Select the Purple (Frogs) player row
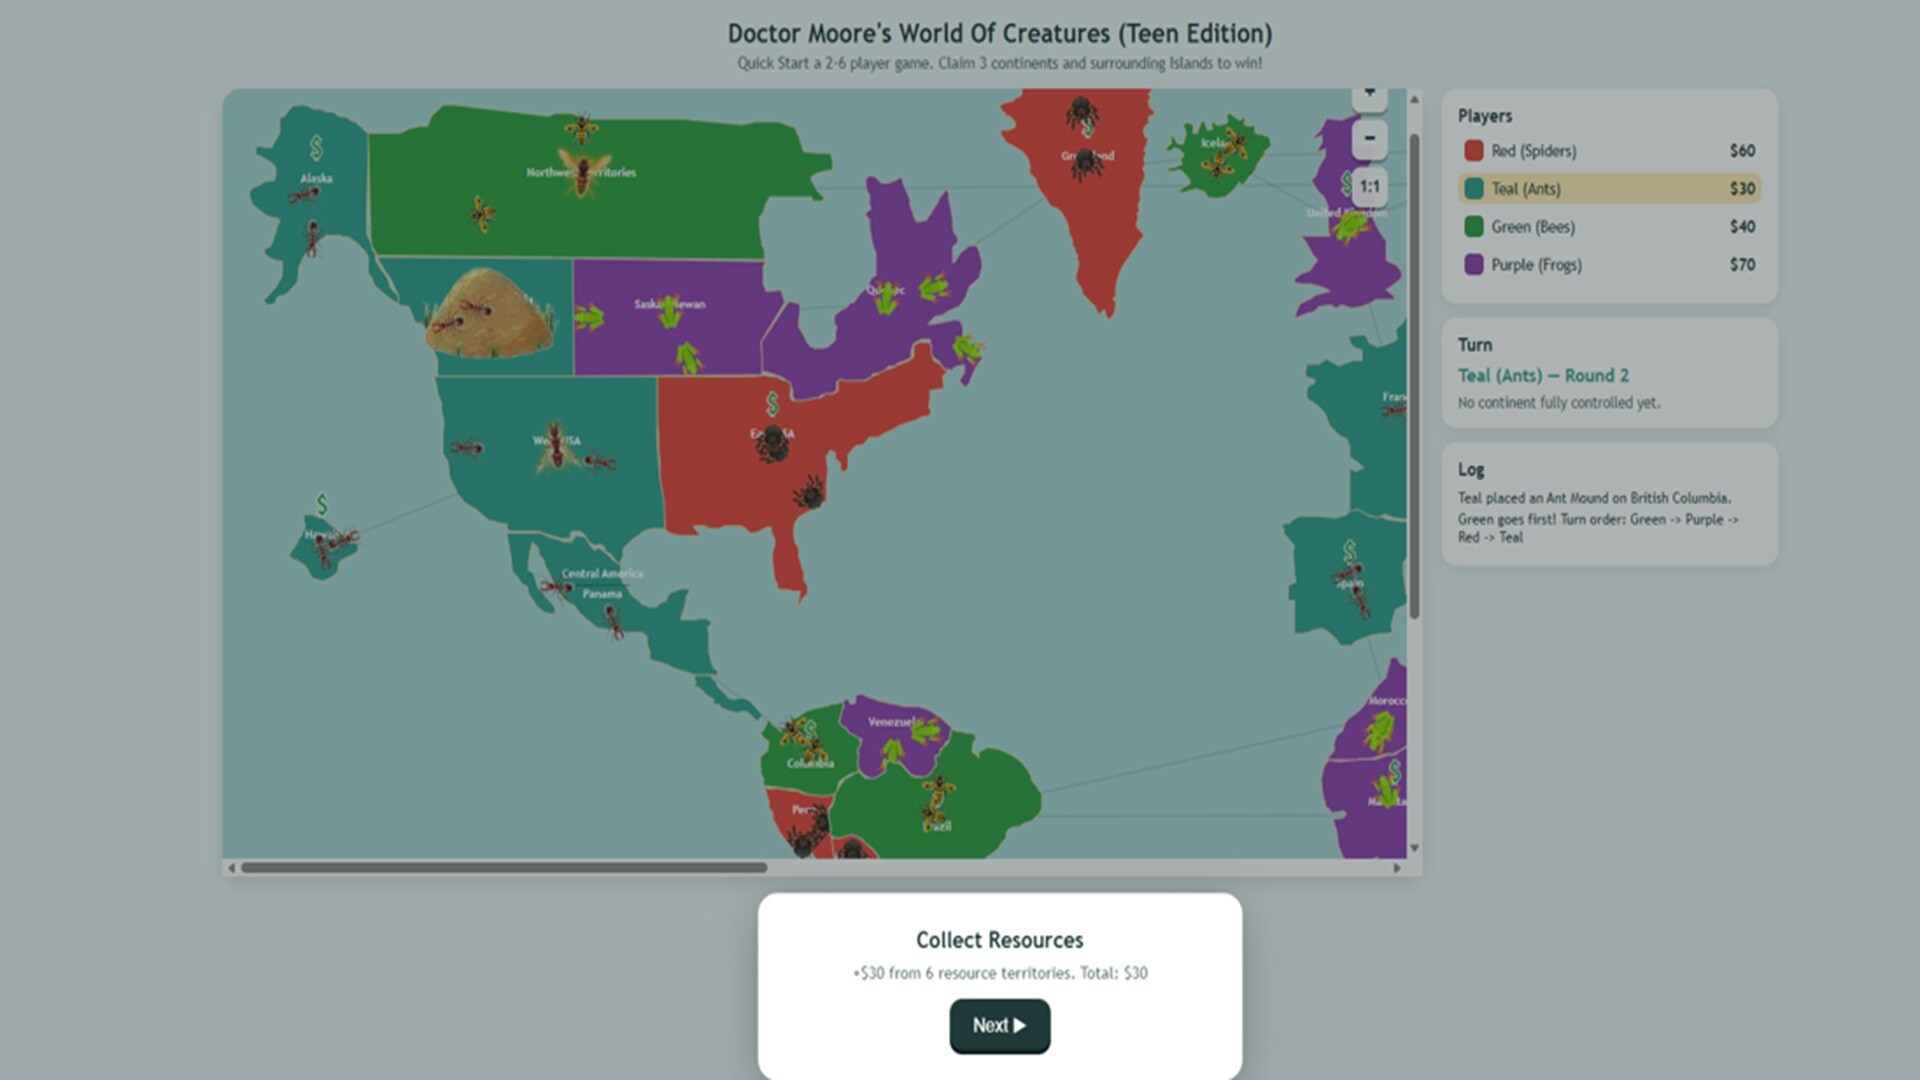This screenshot has height=1080, width=1920. coord(1609,265)
